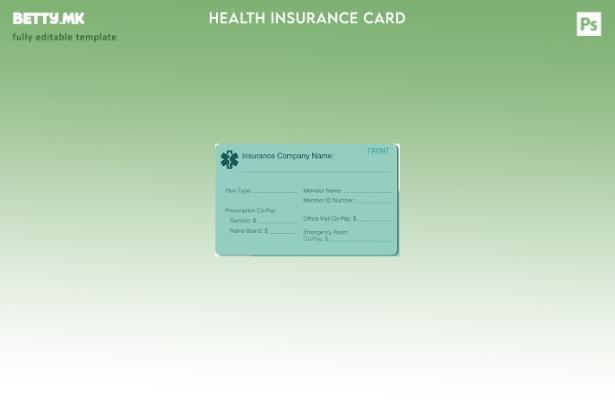Click the 'Office Visit Co-Pay' label text
The height and width of the screenshot is (400, 615).
point(327,218)
